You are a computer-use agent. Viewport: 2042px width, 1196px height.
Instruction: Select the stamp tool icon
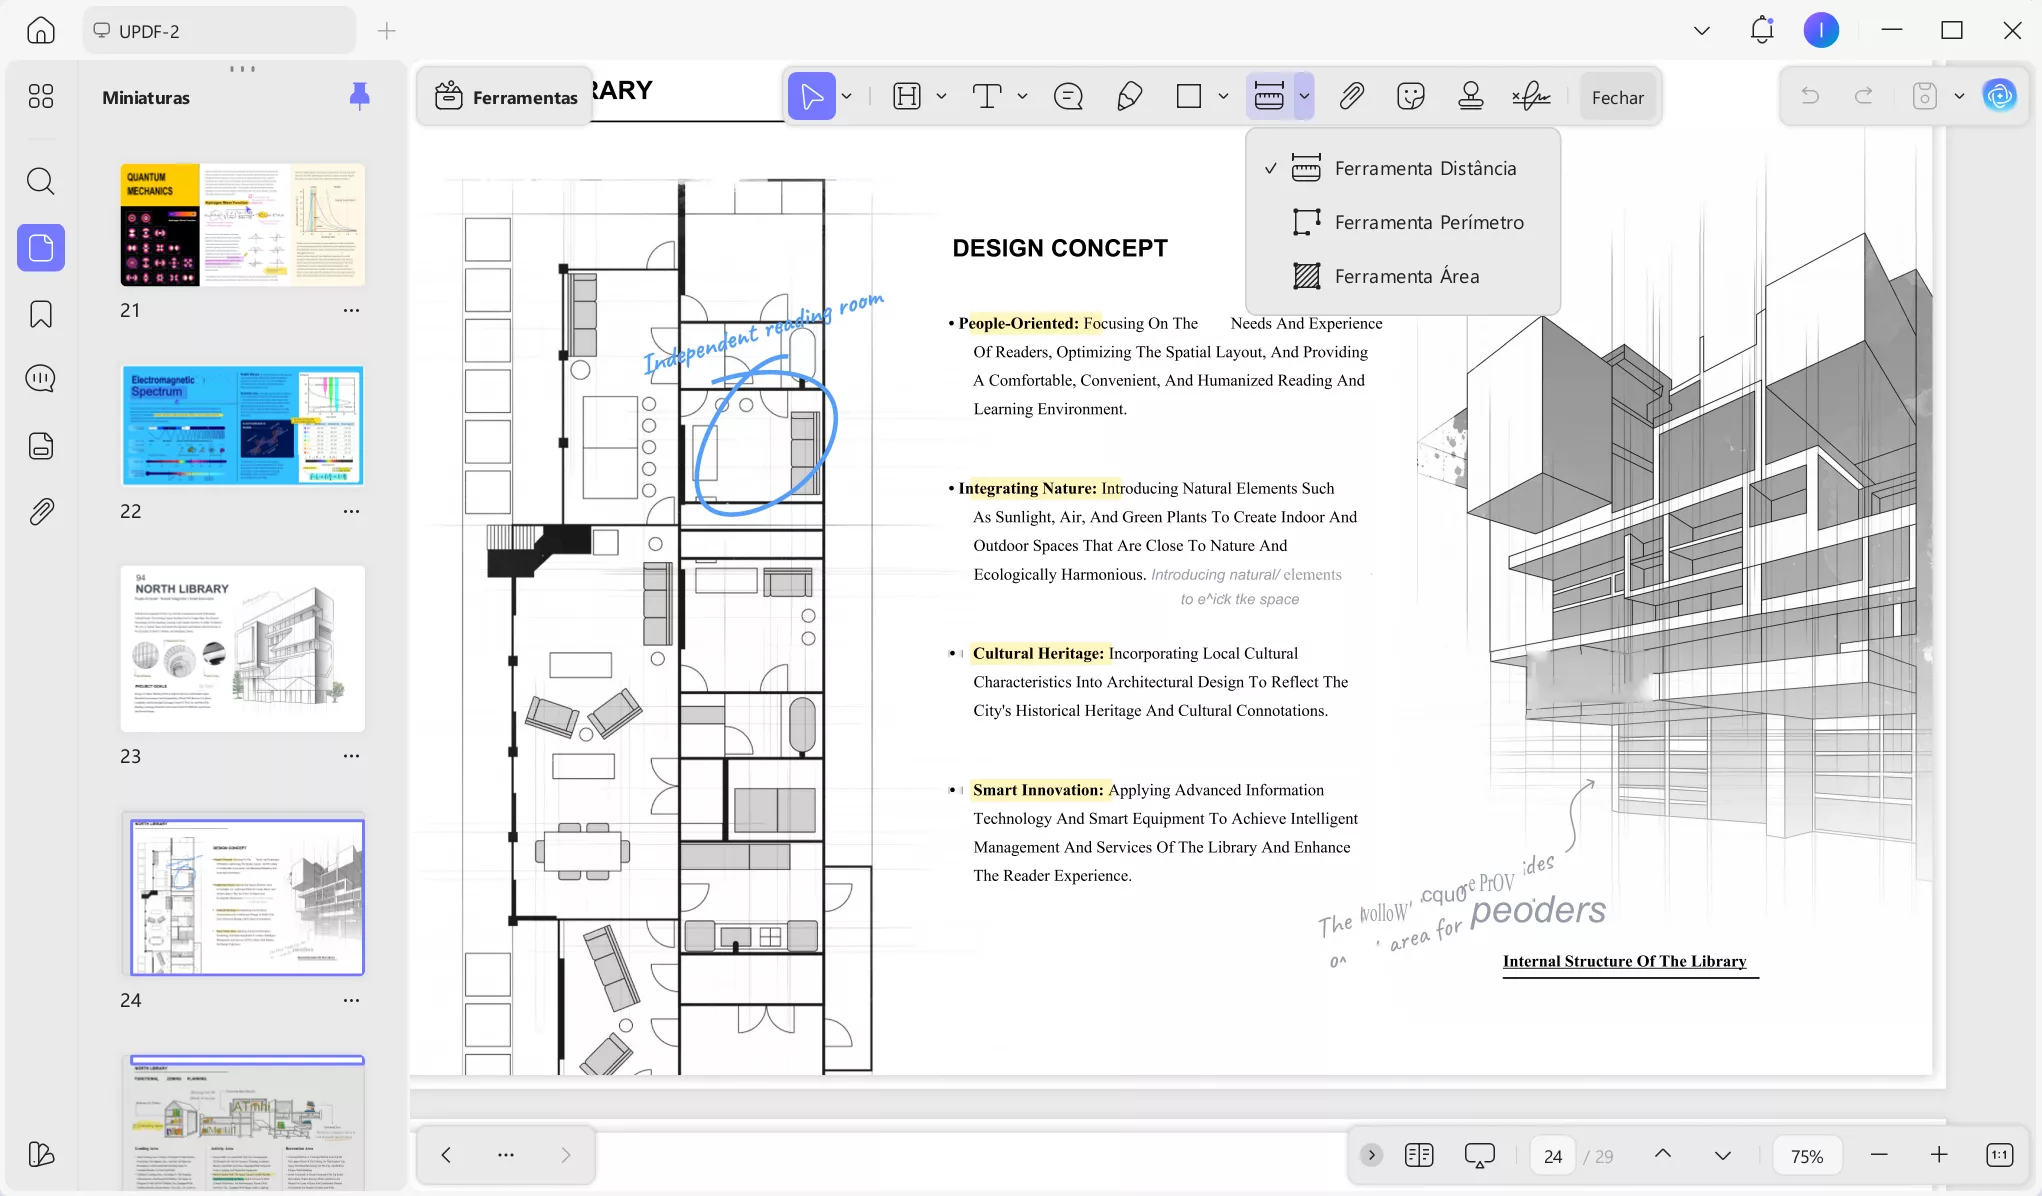coord(1470,96)
